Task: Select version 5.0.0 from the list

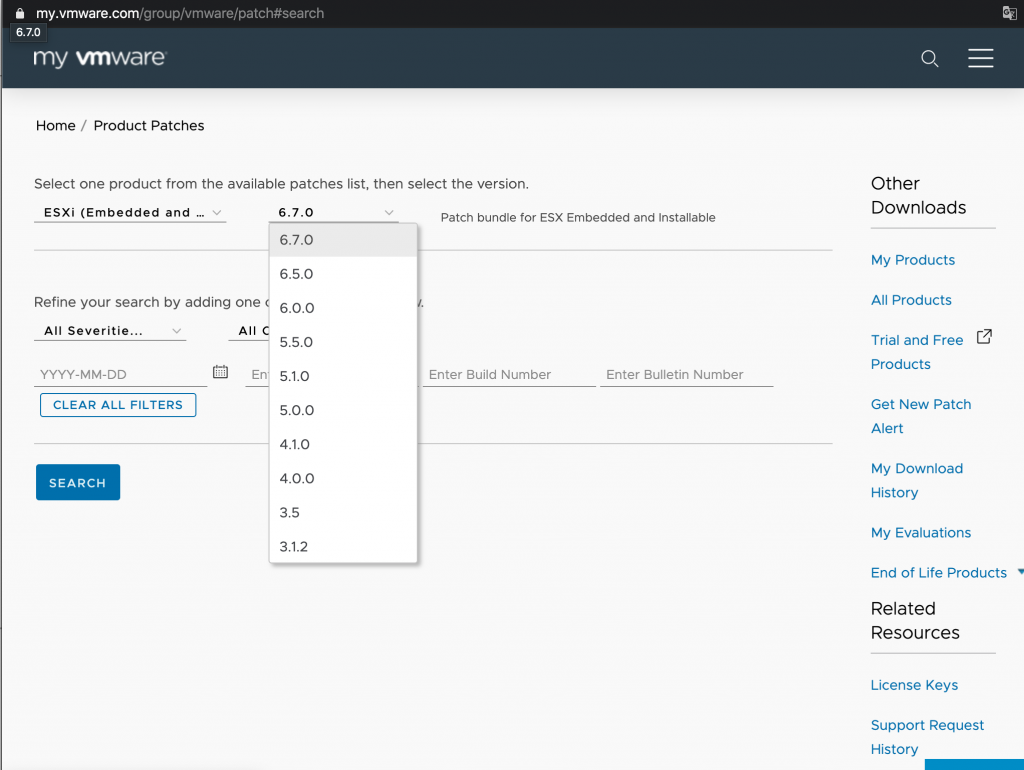Action: coord(343,410)
